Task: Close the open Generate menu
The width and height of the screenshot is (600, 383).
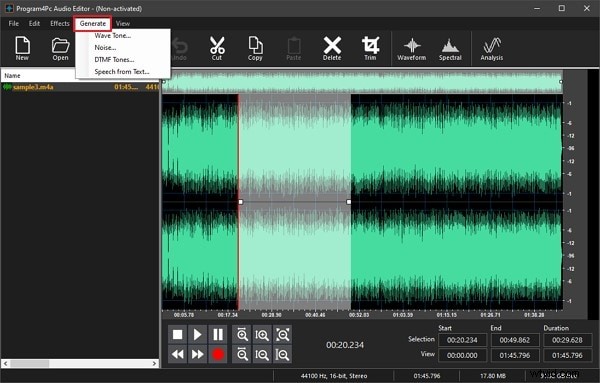Action: click(93, 23)
